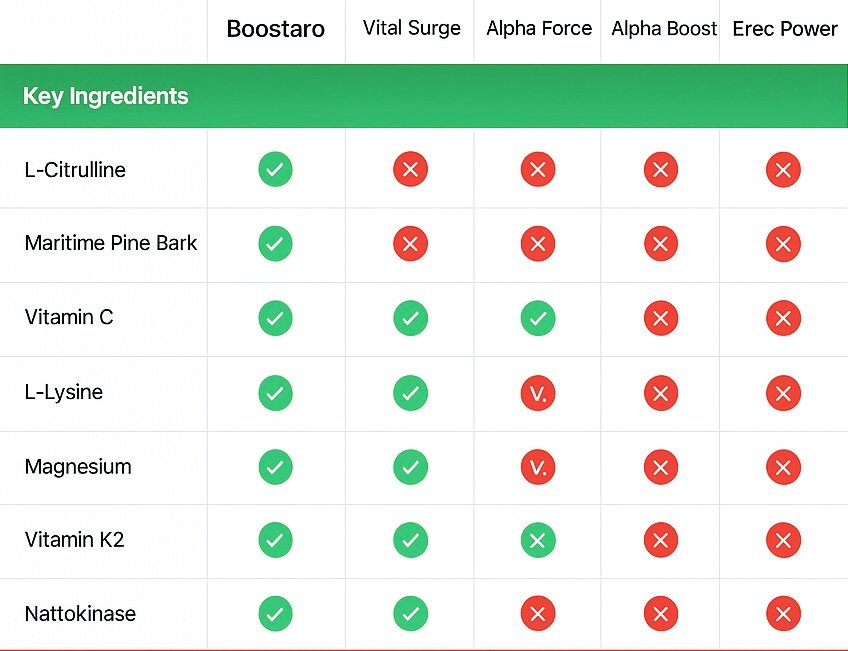Click Alpha Force's green X icon for Vitamin K2
The image size is (848, 651).
538,540
